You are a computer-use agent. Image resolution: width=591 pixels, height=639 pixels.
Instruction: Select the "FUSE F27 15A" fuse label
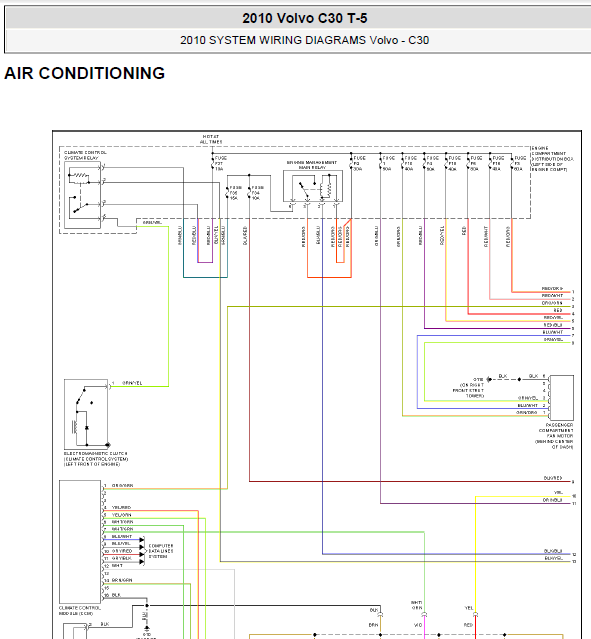click(x=221, y=163)
